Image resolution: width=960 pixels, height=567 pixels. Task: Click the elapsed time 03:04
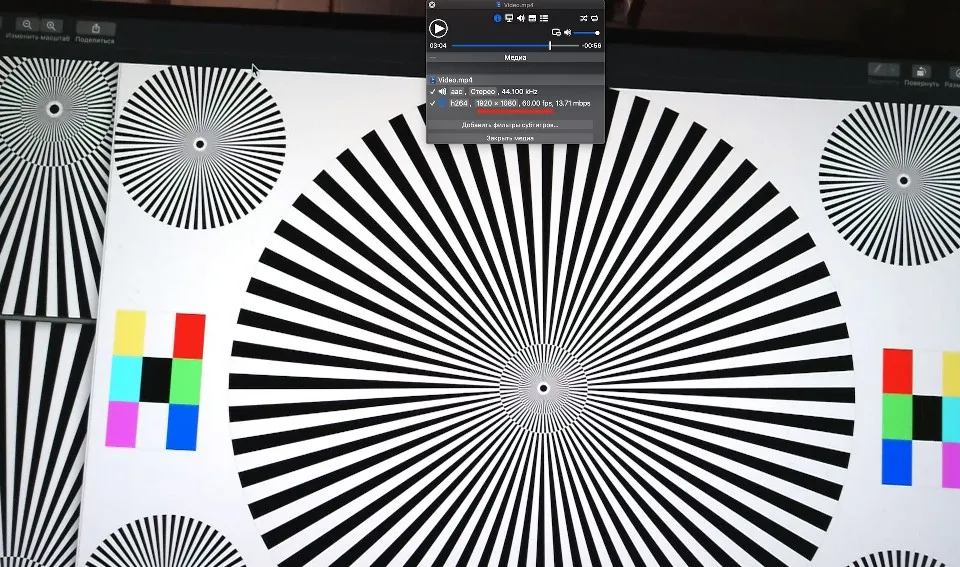tap(438, 46)
